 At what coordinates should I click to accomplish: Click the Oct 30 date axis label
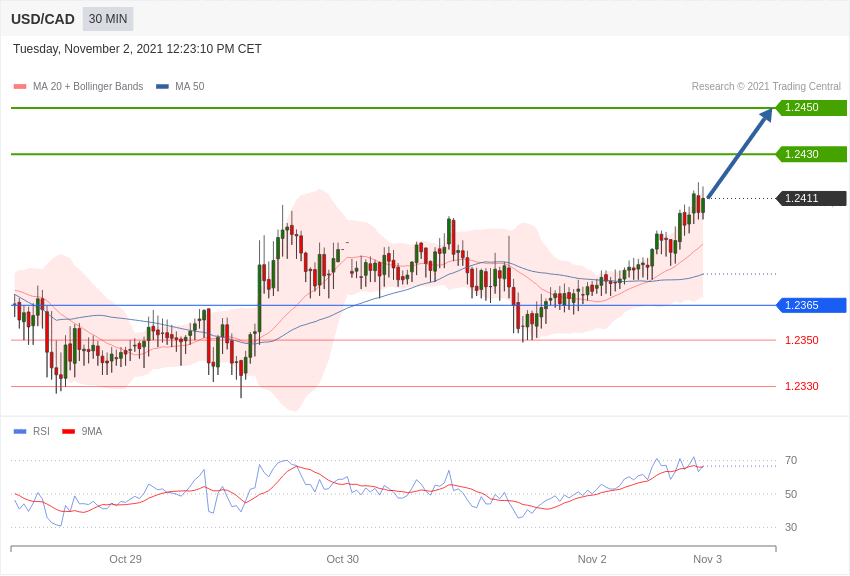point(342,559)
